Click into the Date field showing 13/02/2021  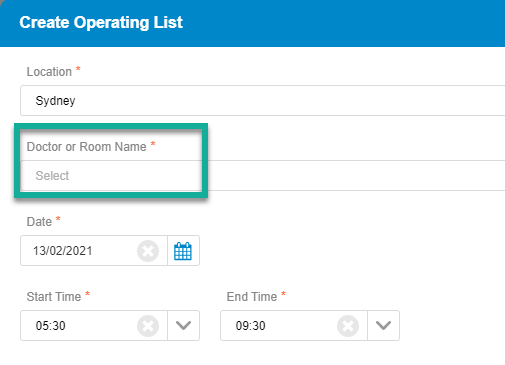78,251
